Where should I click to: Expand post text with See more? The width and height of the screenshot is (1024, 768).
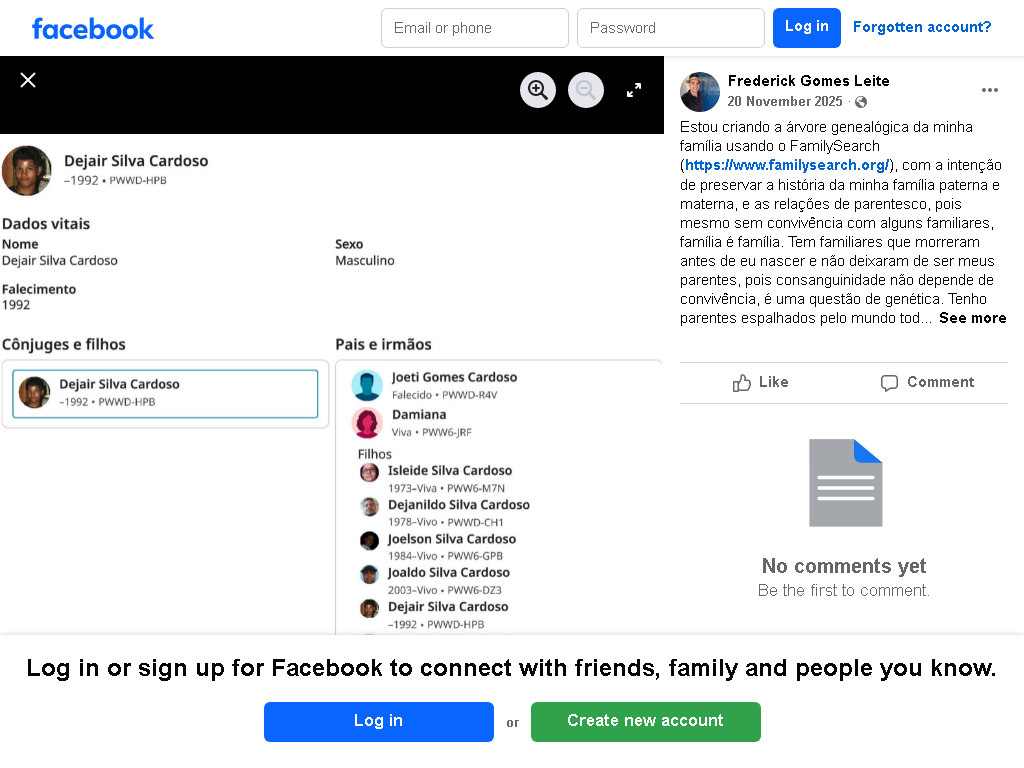tap(972, 318)
